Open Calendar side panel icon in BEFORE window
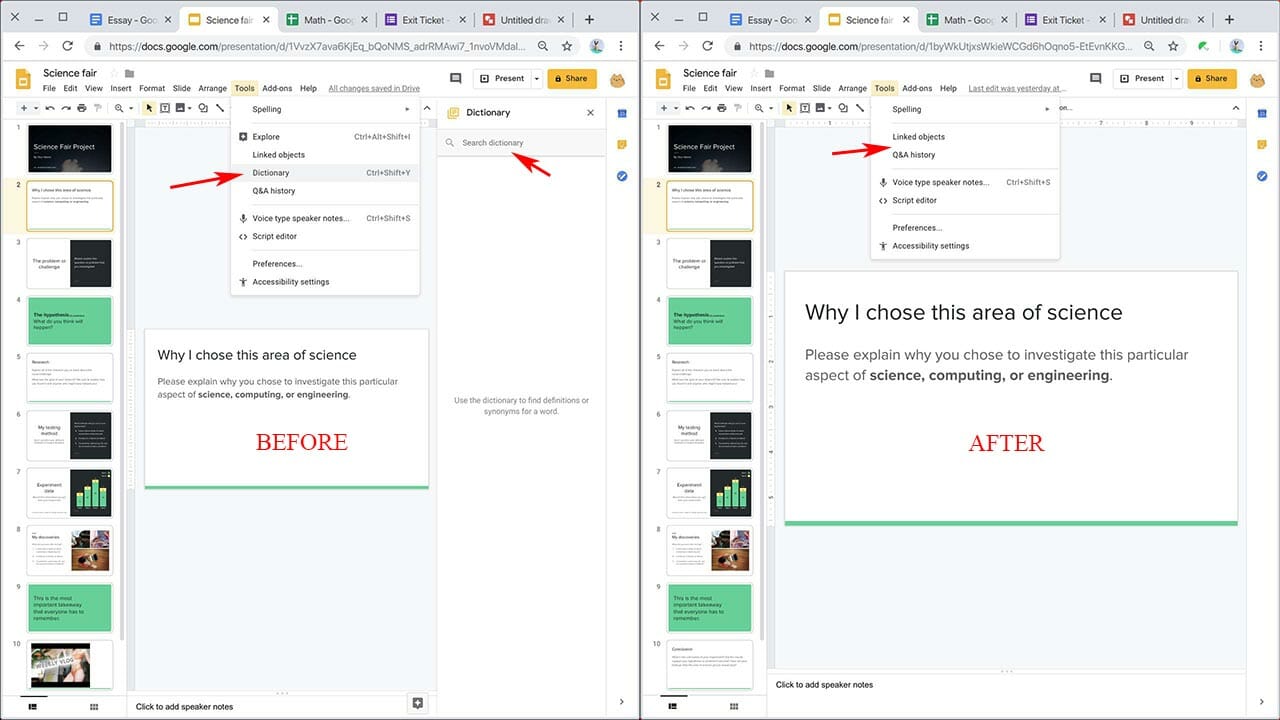The width and height of the screenshot is (1280, 720). (622, 113)
